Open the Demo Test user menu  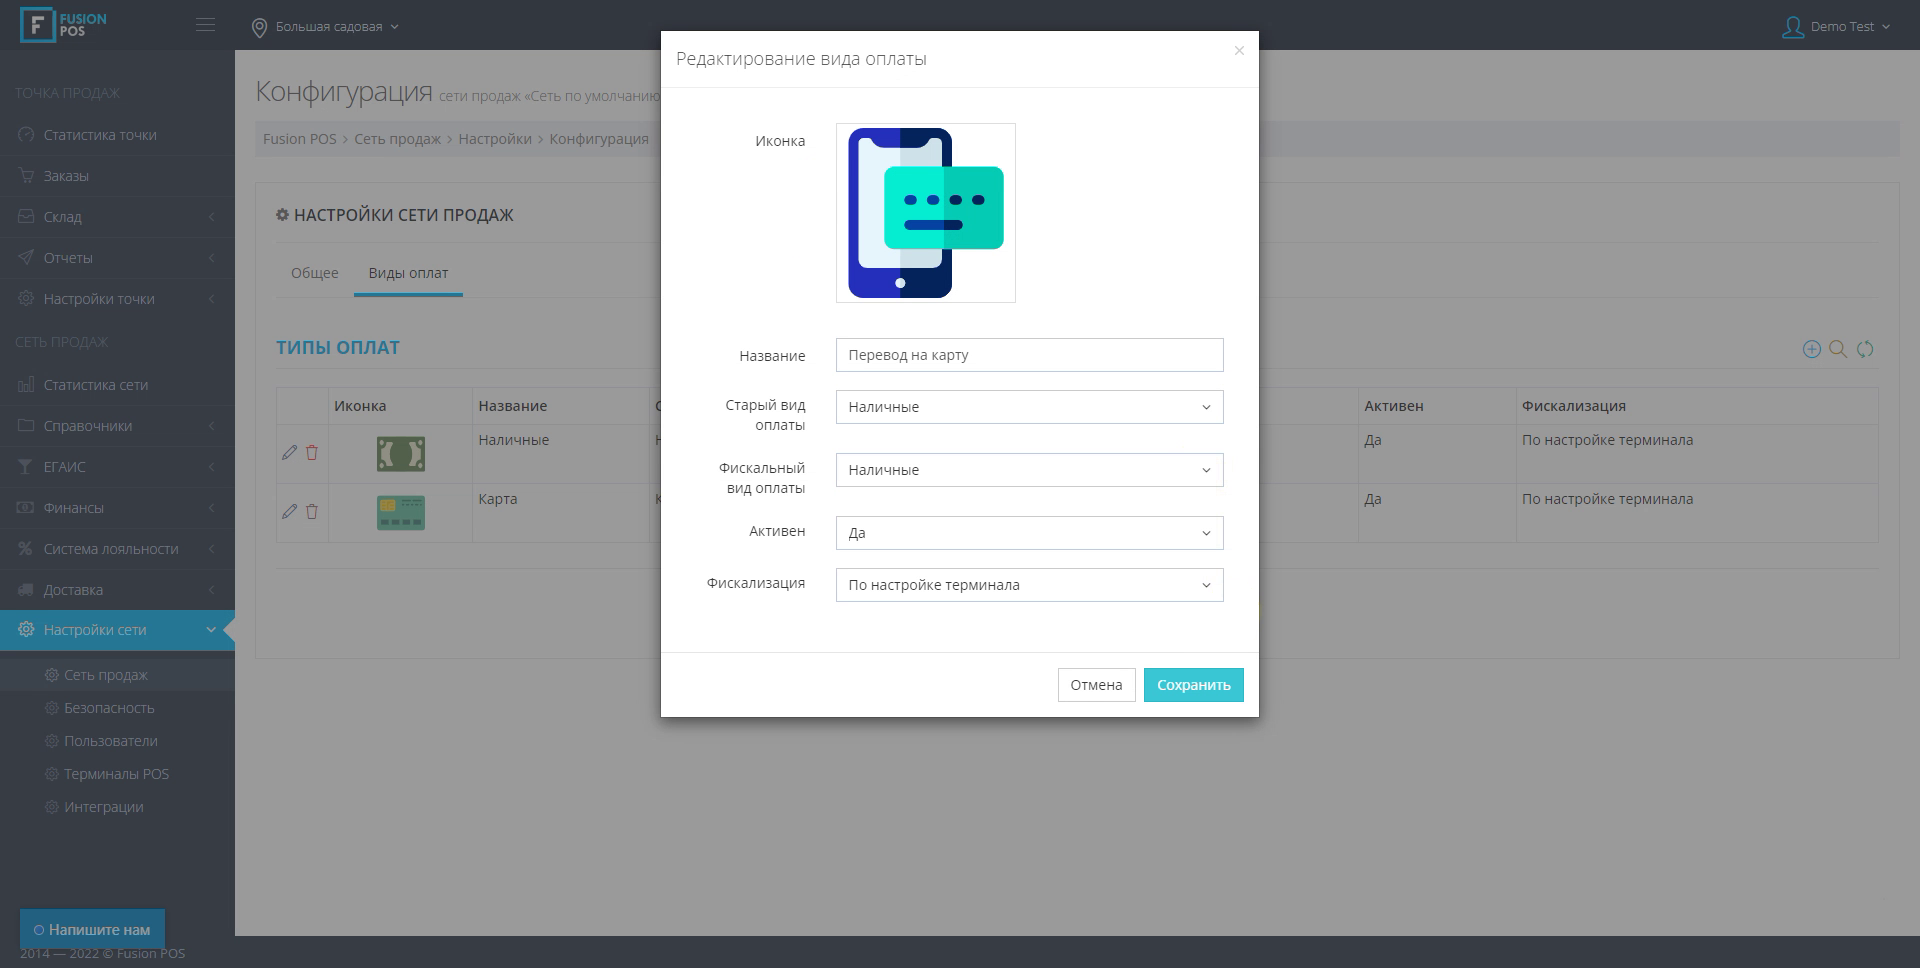pos(1836,27)
